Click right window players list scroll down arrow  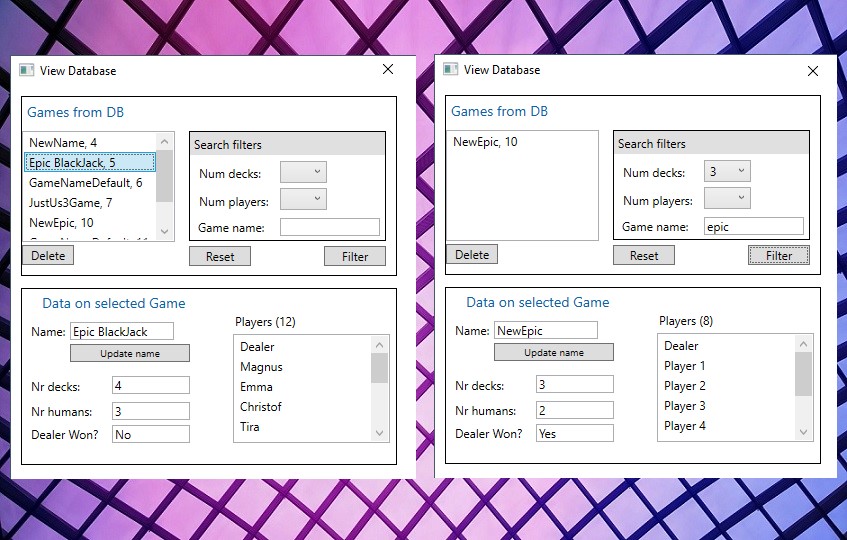[803, 432]
